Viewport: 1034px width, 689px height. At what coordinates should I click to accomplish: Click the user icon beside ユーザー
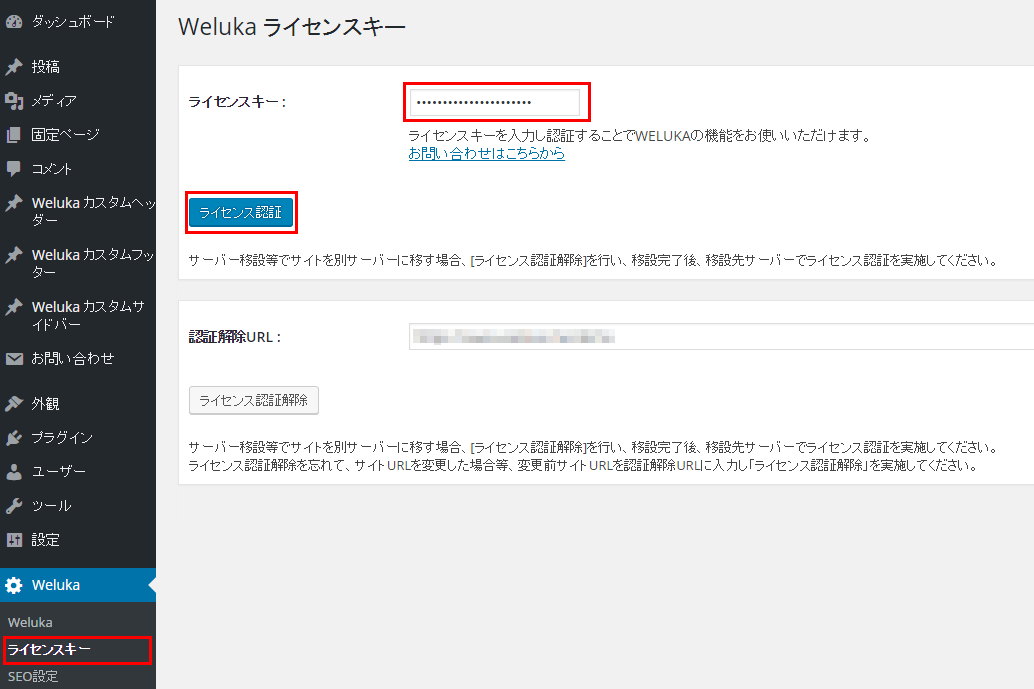(x=14, y=471)
